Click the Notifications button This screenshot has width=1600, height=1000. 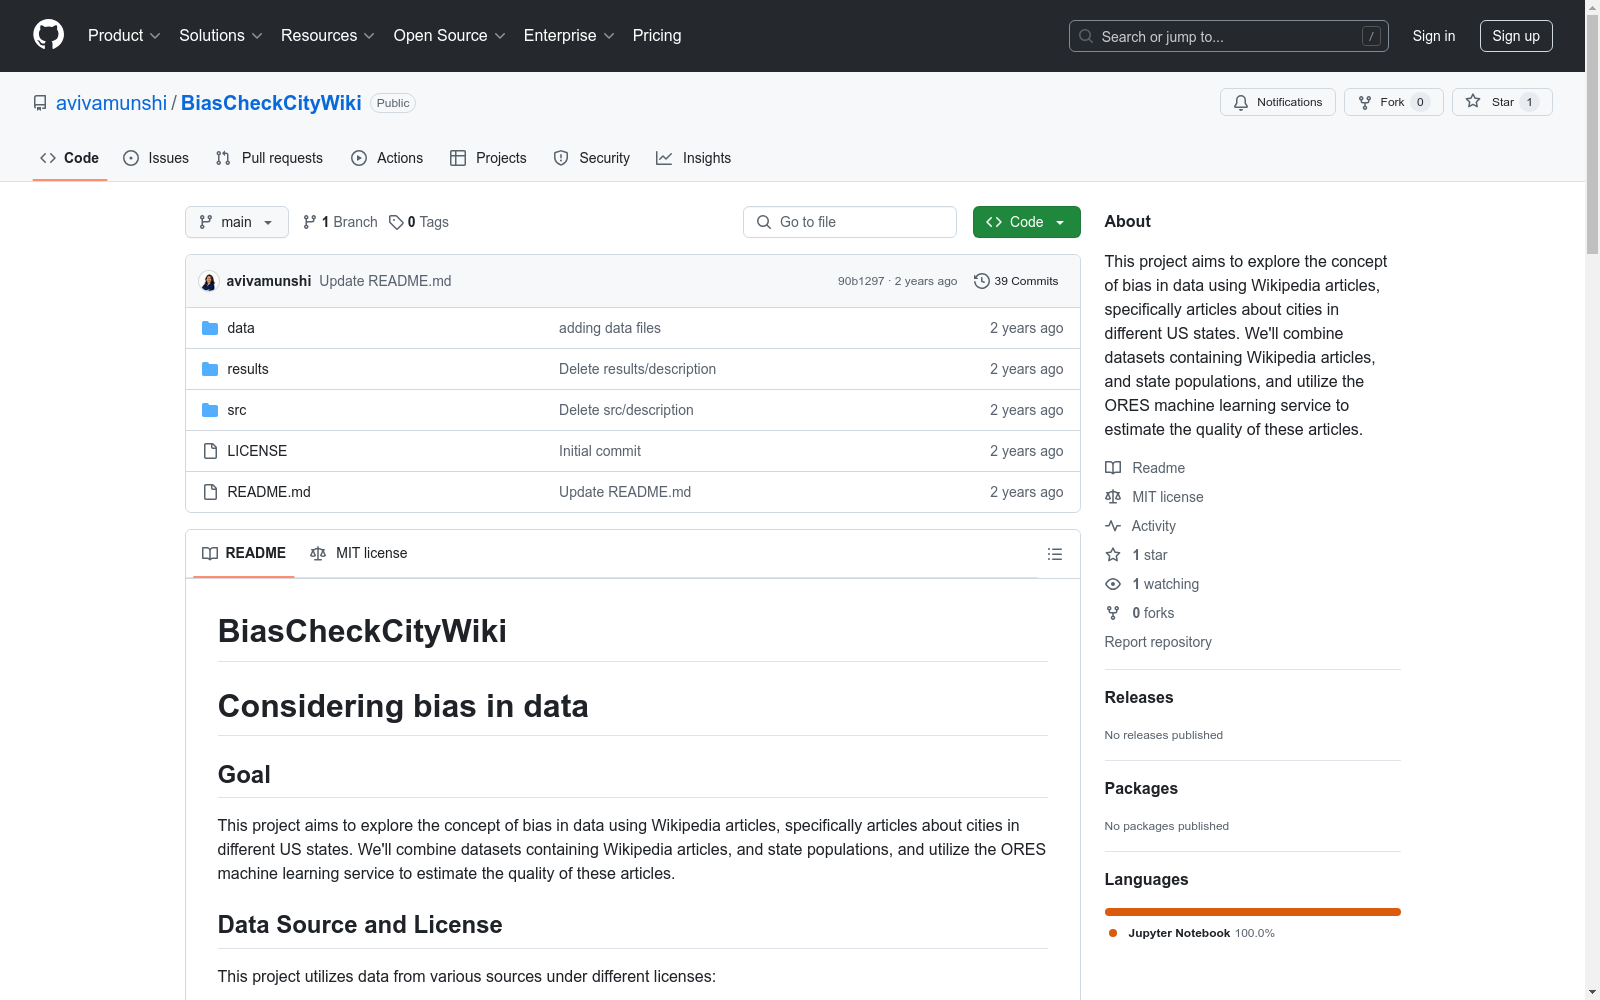click(x=1278, y=102)
